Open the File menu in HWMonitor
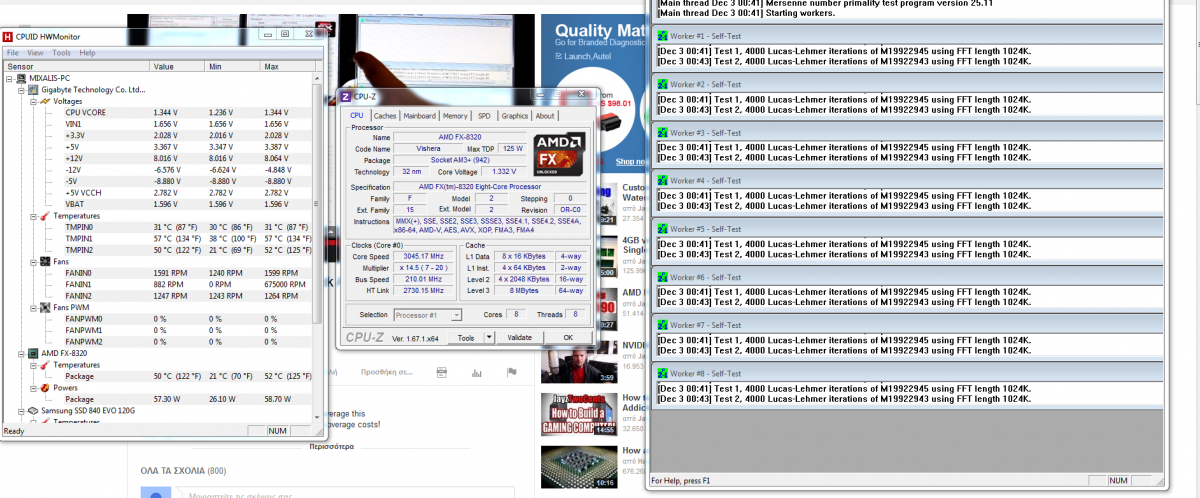This screenshot has width=1200, height=498. [13, 53]
